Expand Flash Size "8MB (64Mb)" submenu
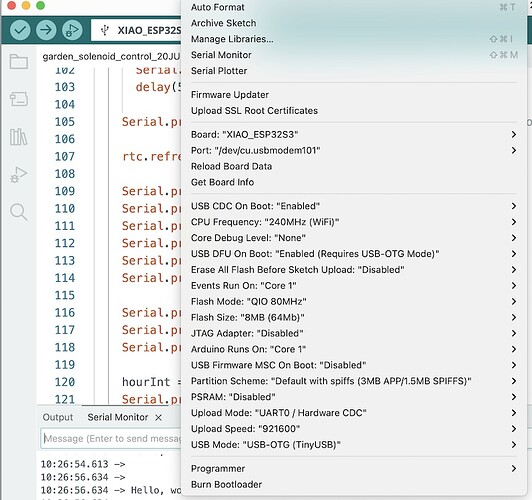 (x=353, y=318)
